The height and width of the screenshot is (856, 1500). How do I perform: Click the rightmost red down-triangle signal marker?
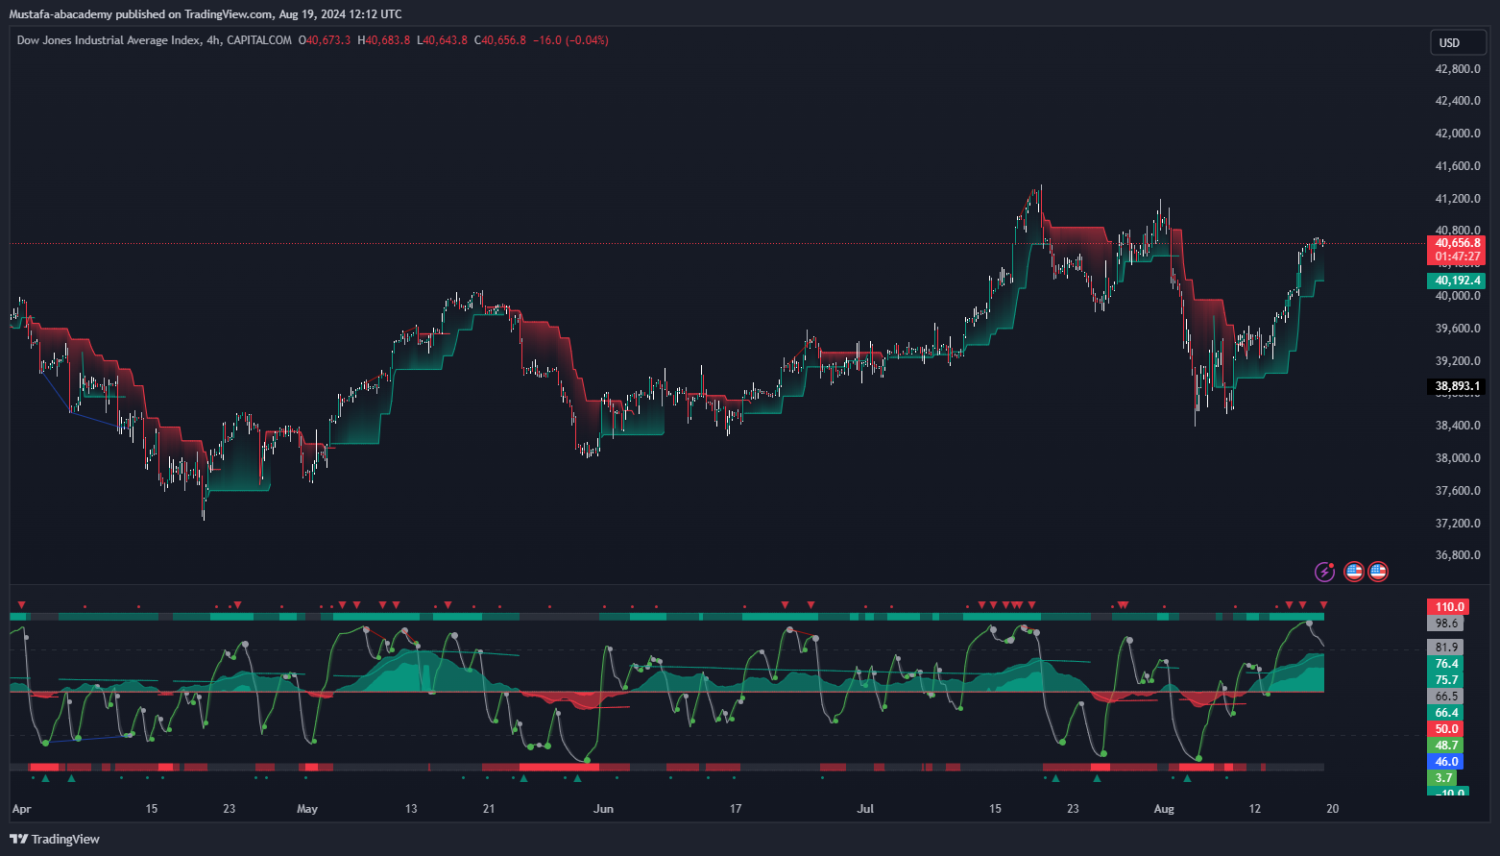pos(1324,605)
